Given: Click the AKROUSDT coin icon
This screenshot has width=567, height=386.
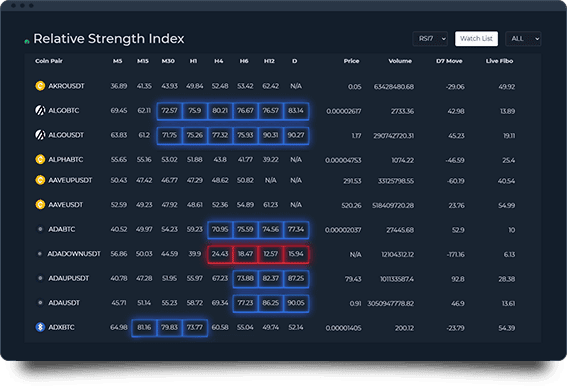Looking at the screenshot, I should click(40, 86).
